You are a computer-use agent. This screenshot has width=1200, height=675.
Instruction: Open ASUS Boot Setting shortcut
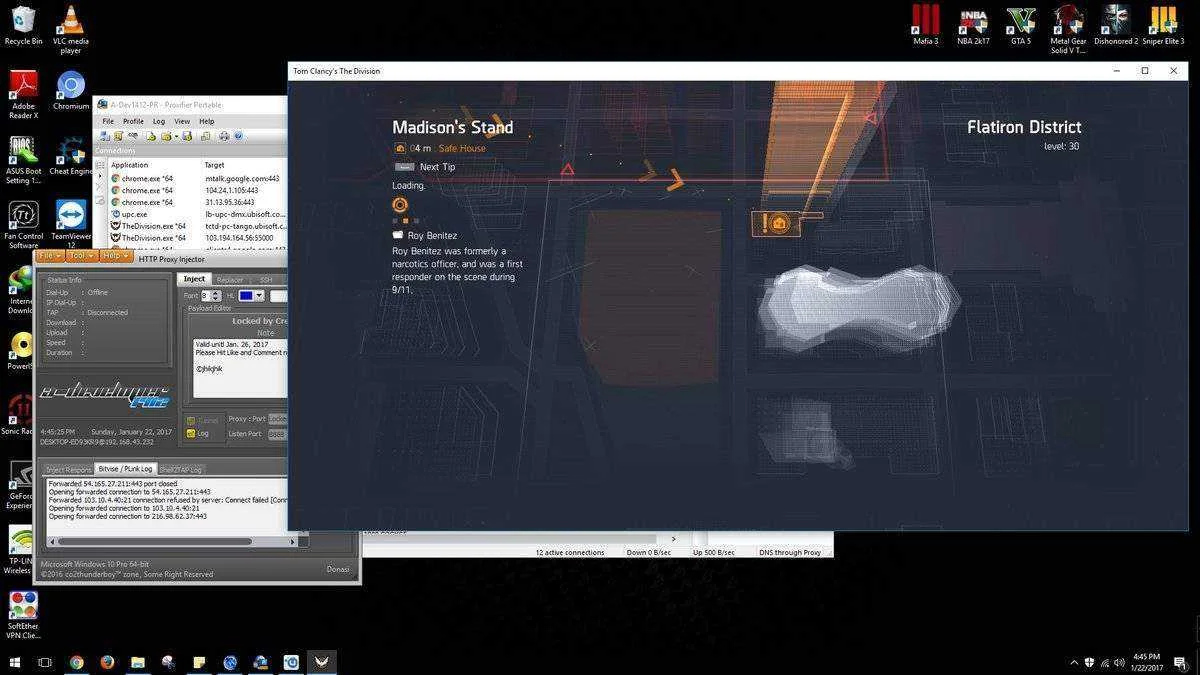[23, 160]
